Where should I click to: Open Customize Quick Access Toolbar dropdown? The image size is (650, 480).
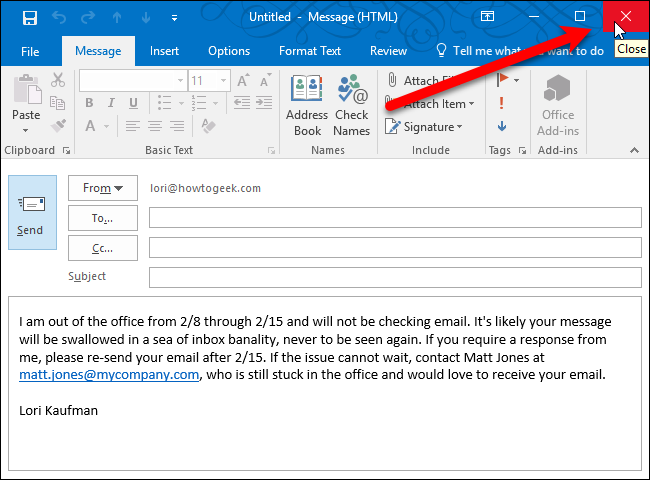175,18
